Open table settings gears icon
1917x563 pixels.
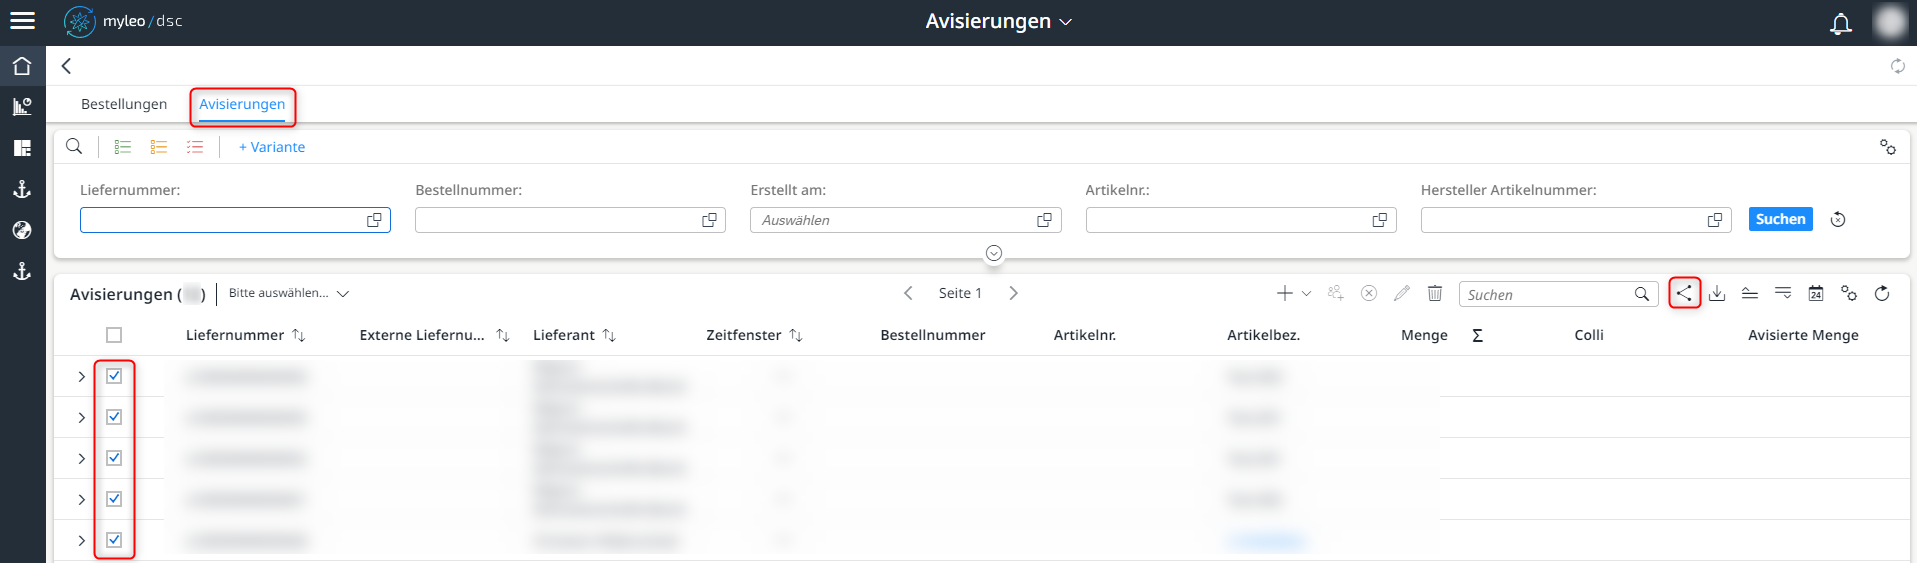pos(1849,293)
